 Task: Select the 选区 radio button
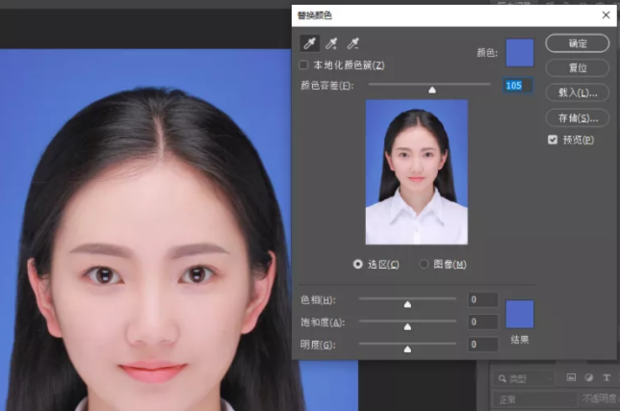pyautogui.click(x=358, y=264)
